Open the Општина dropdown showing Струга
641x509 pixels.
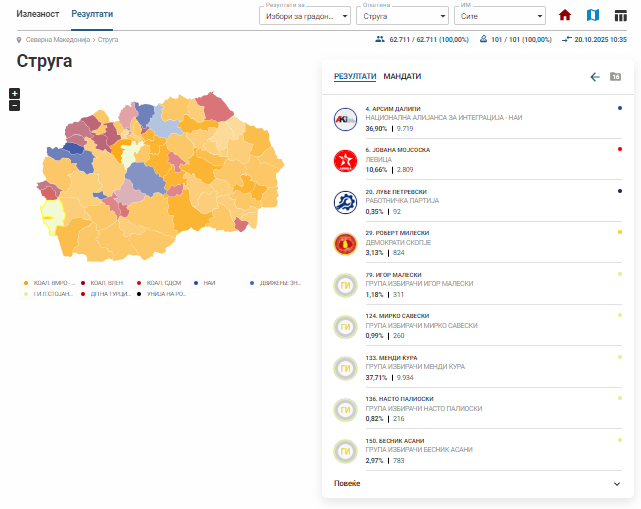[x=400, y=17]
